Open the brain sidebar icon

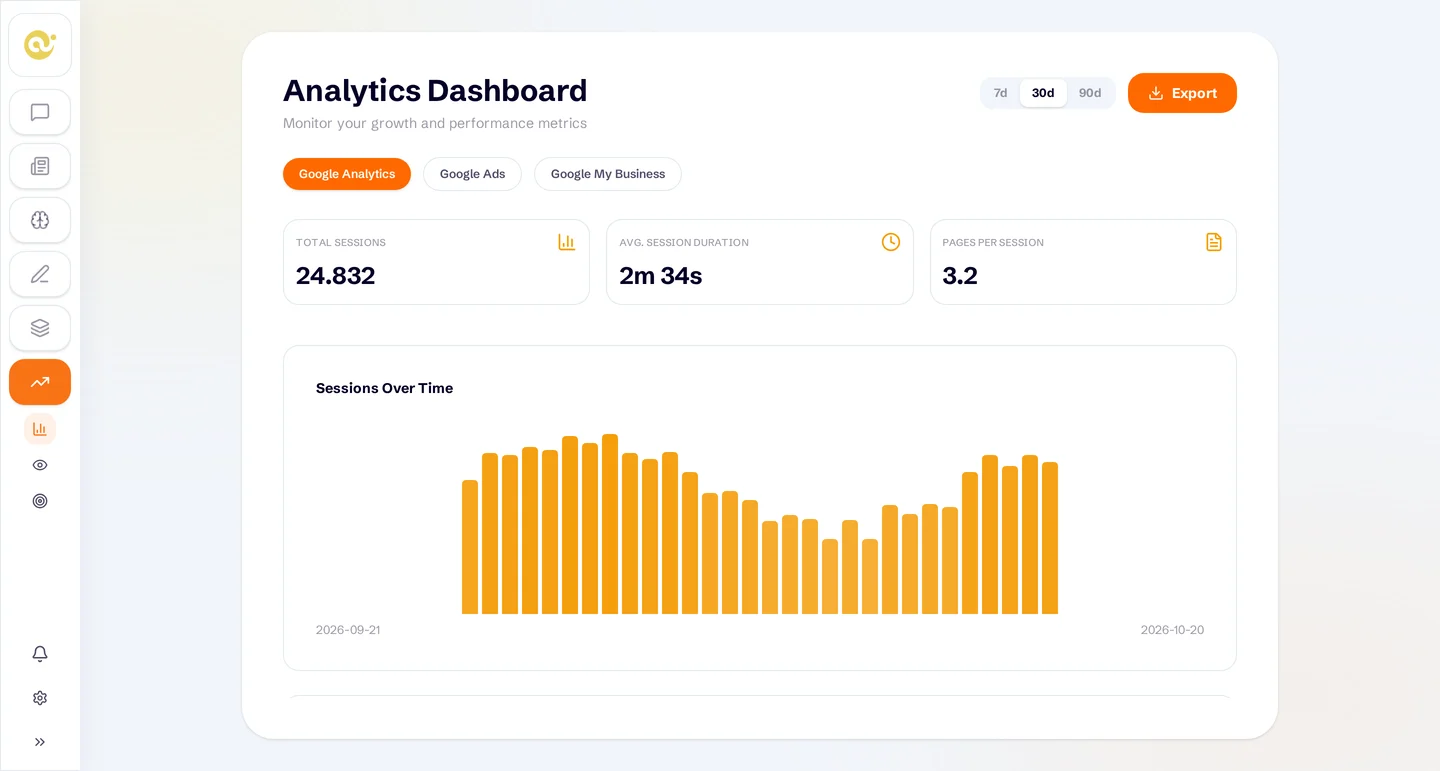point(40,220)
